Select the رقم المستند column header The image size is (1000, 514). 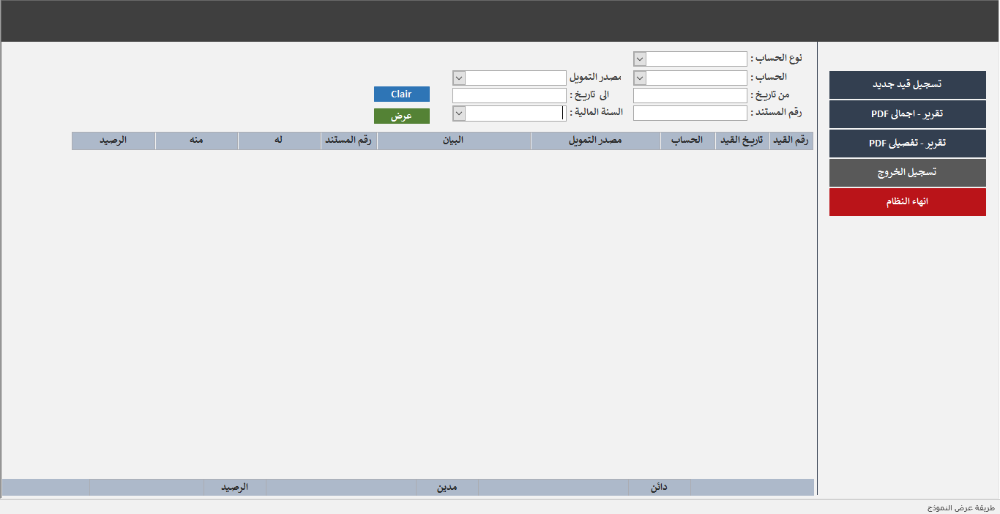pos(349,141)
